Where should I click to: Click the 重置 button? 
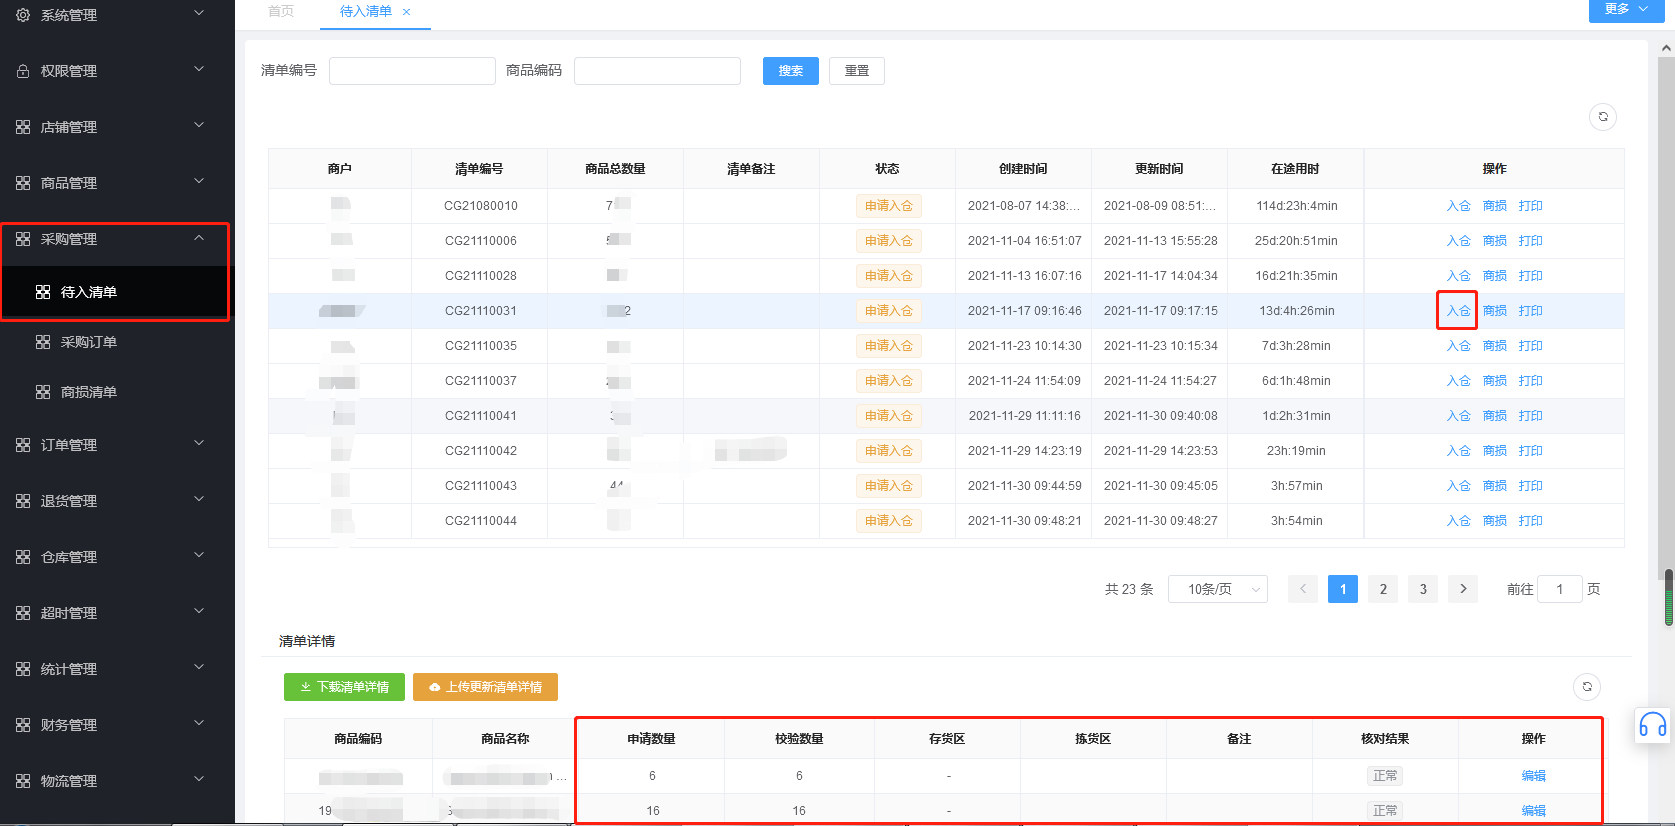click(x=857, y=71)
